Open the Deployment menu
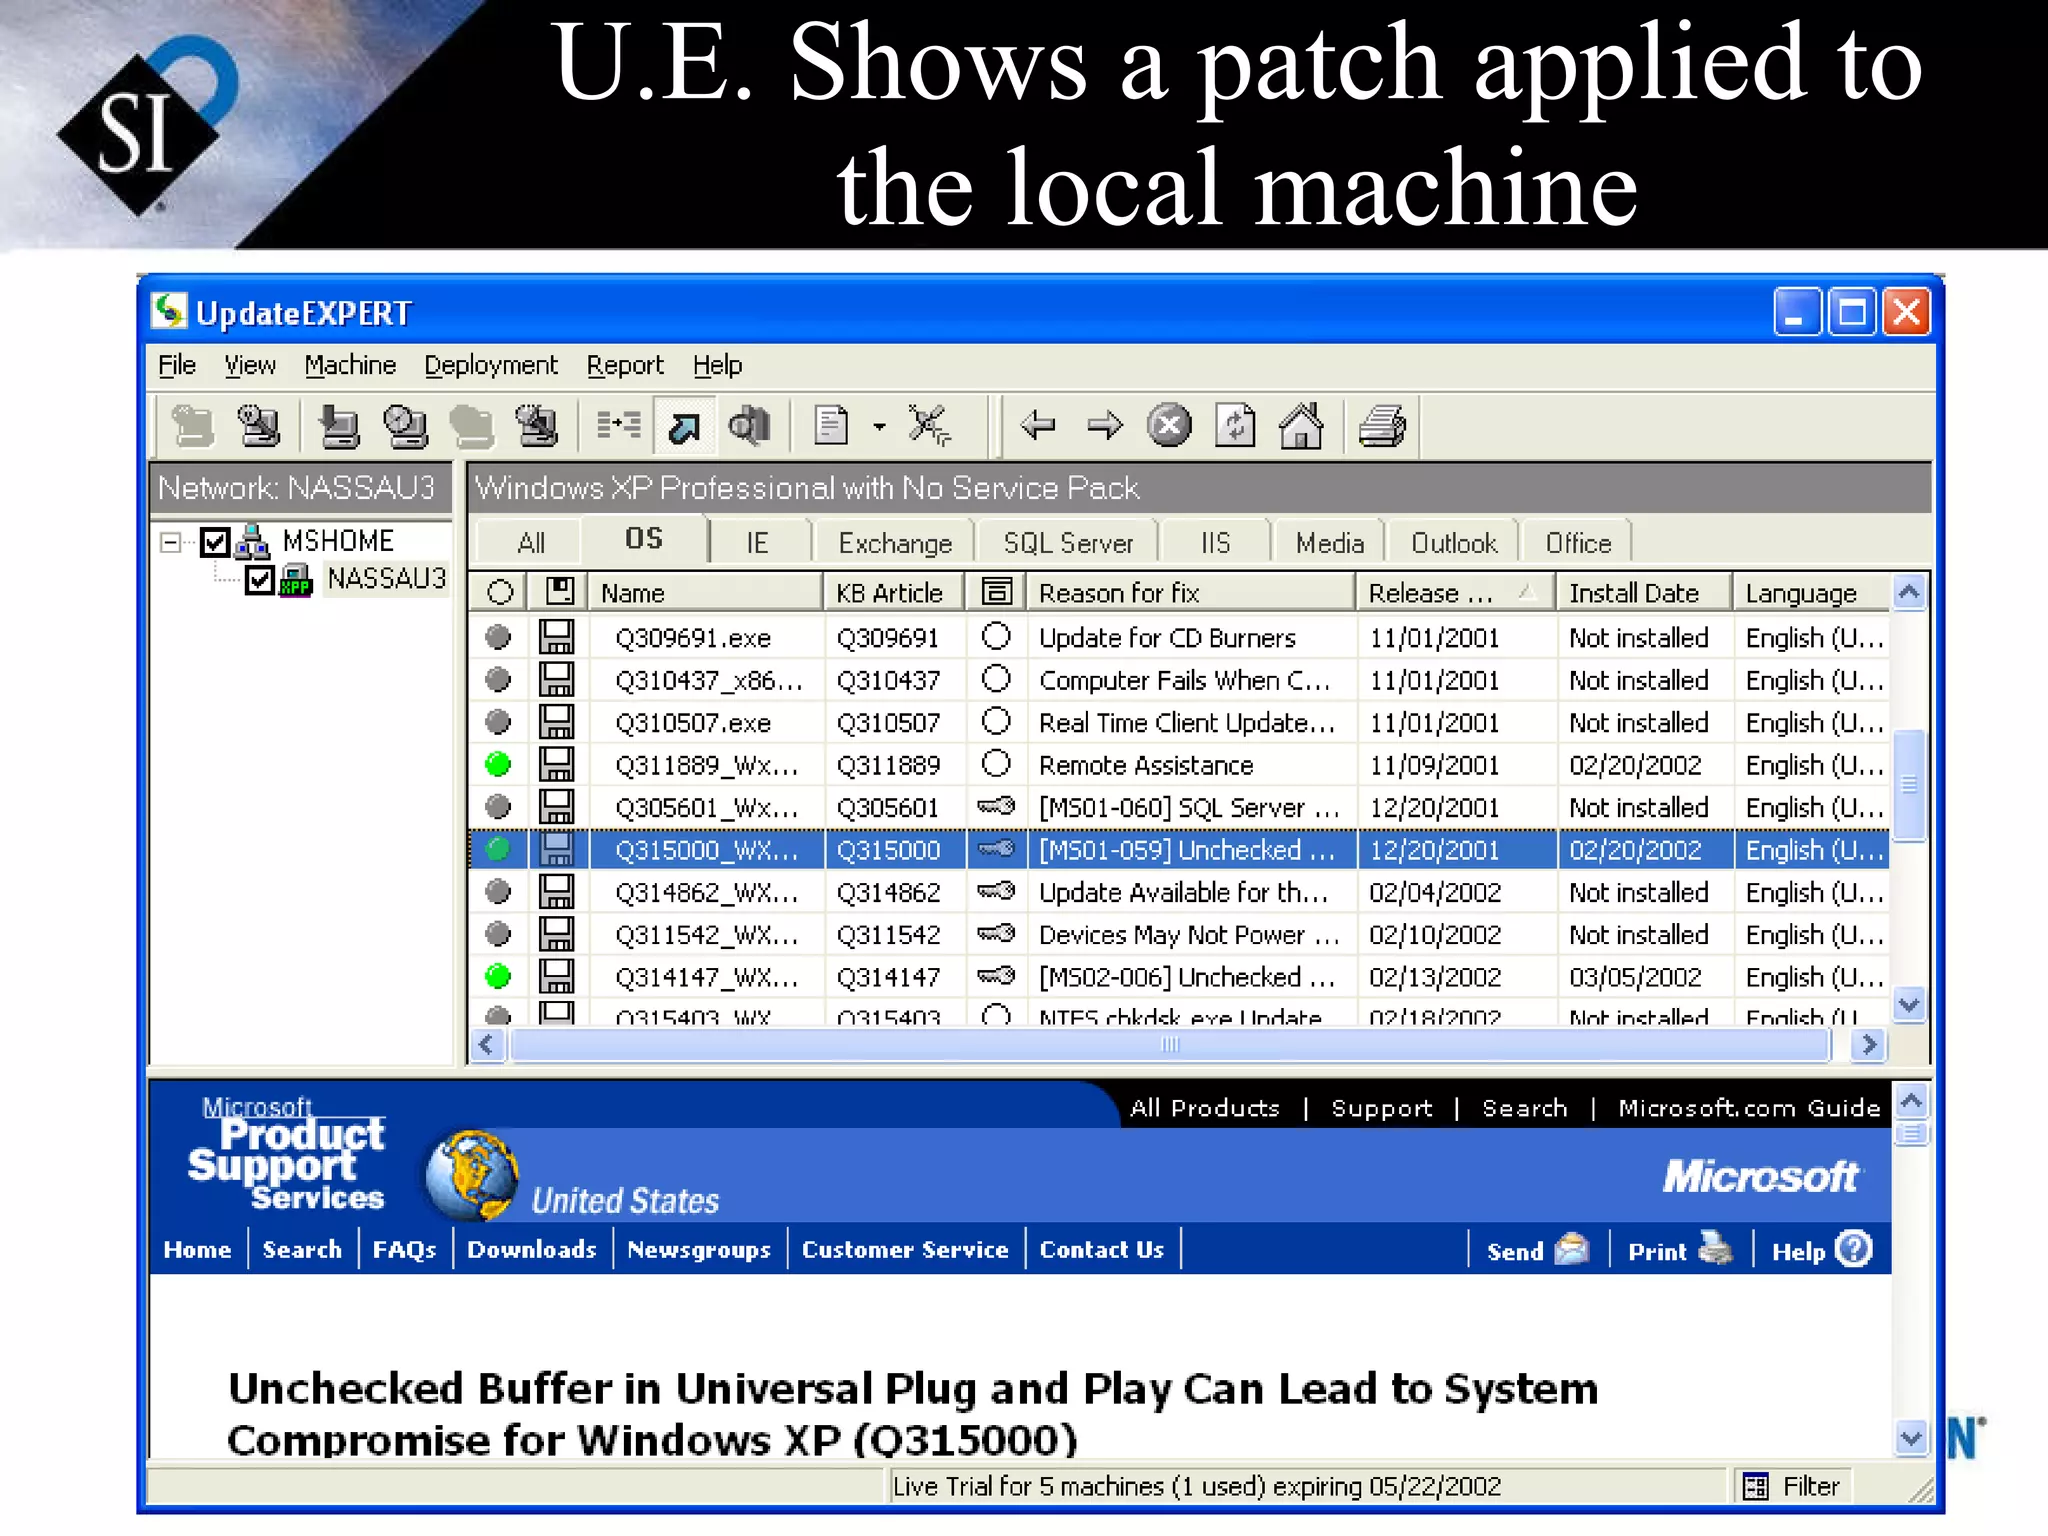 click(x=490, y=365)
